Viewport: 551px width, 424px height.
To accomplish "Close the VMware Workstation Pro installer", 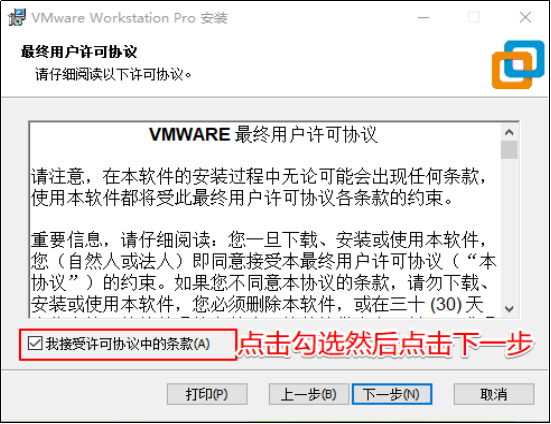I will click(525, 17).
